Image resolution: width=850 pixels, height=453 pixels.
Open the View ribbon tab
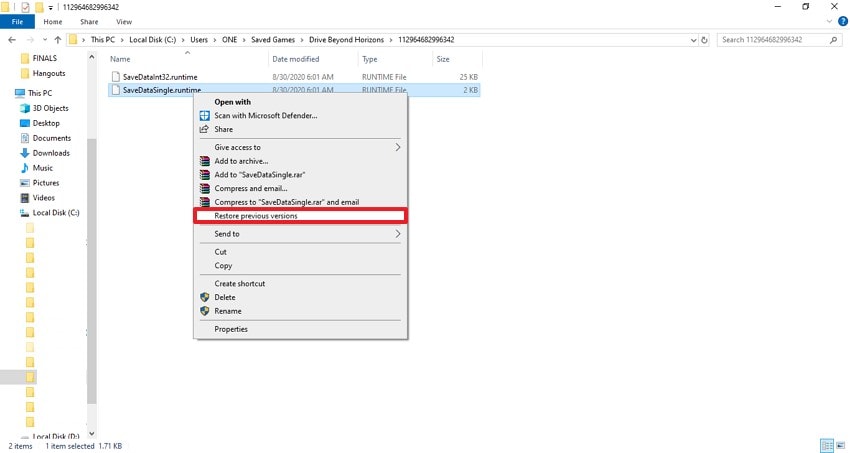pyautogui.click(x=124, y=22)
